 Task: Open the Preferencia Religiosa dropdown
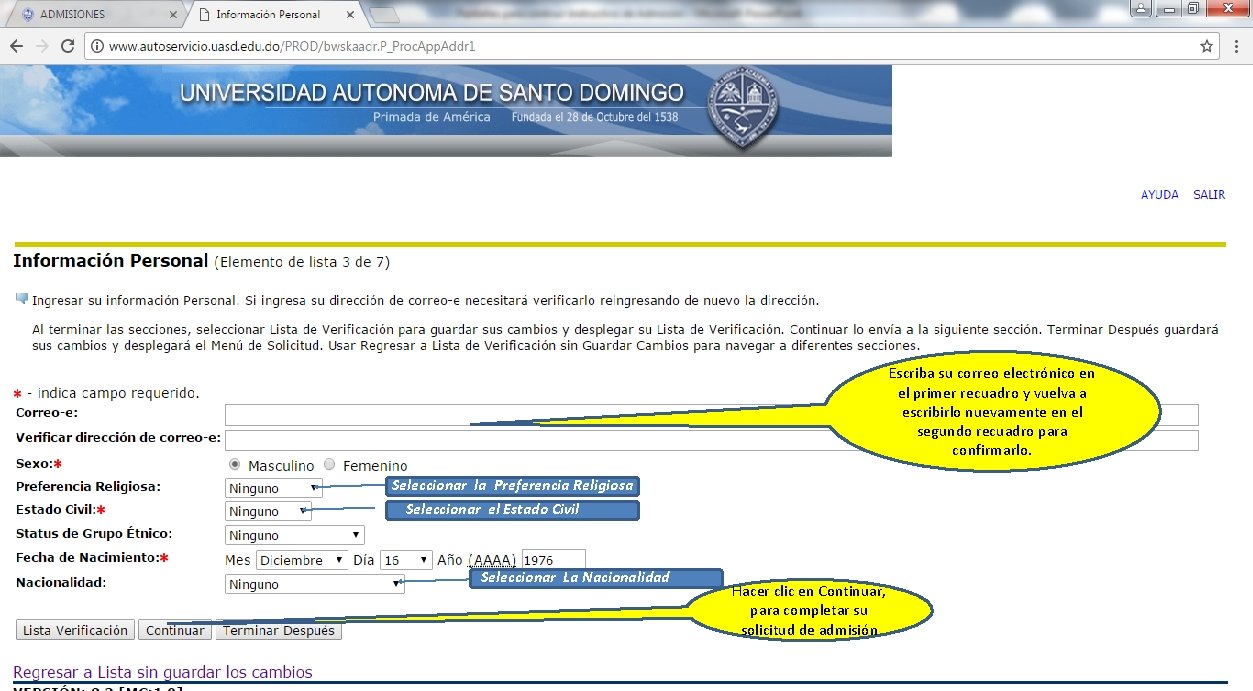click(274, 488)
